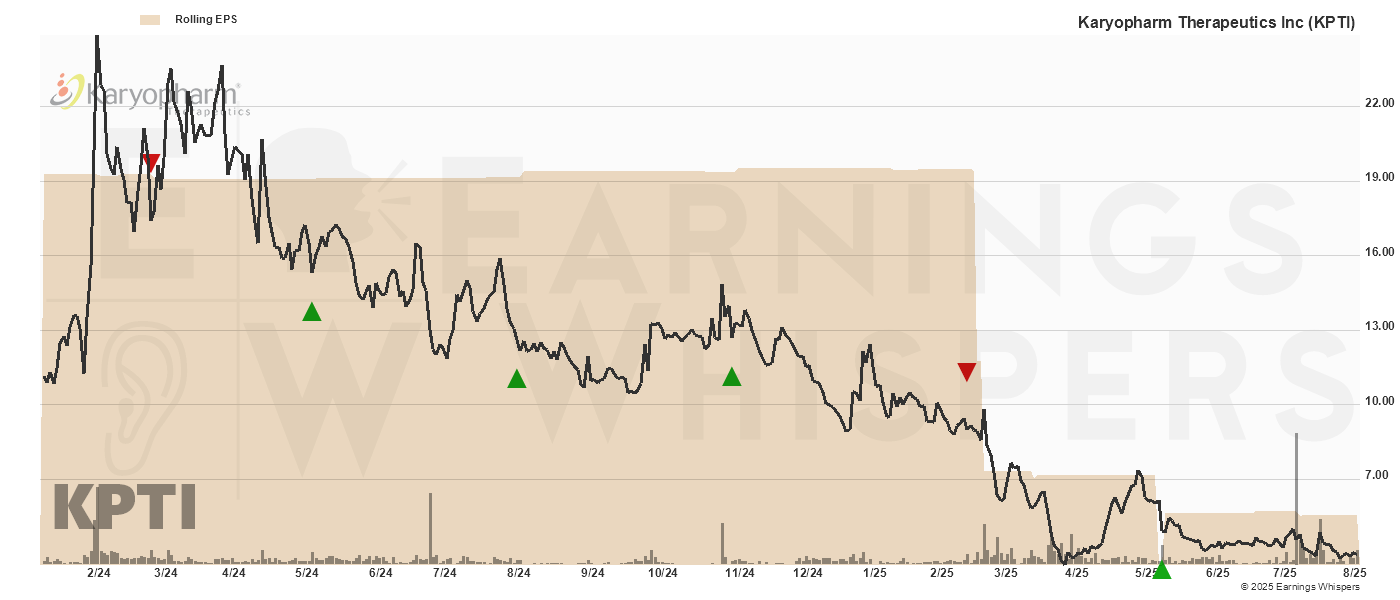Click the 10.00 price axis label

[x=1379, y=401]
